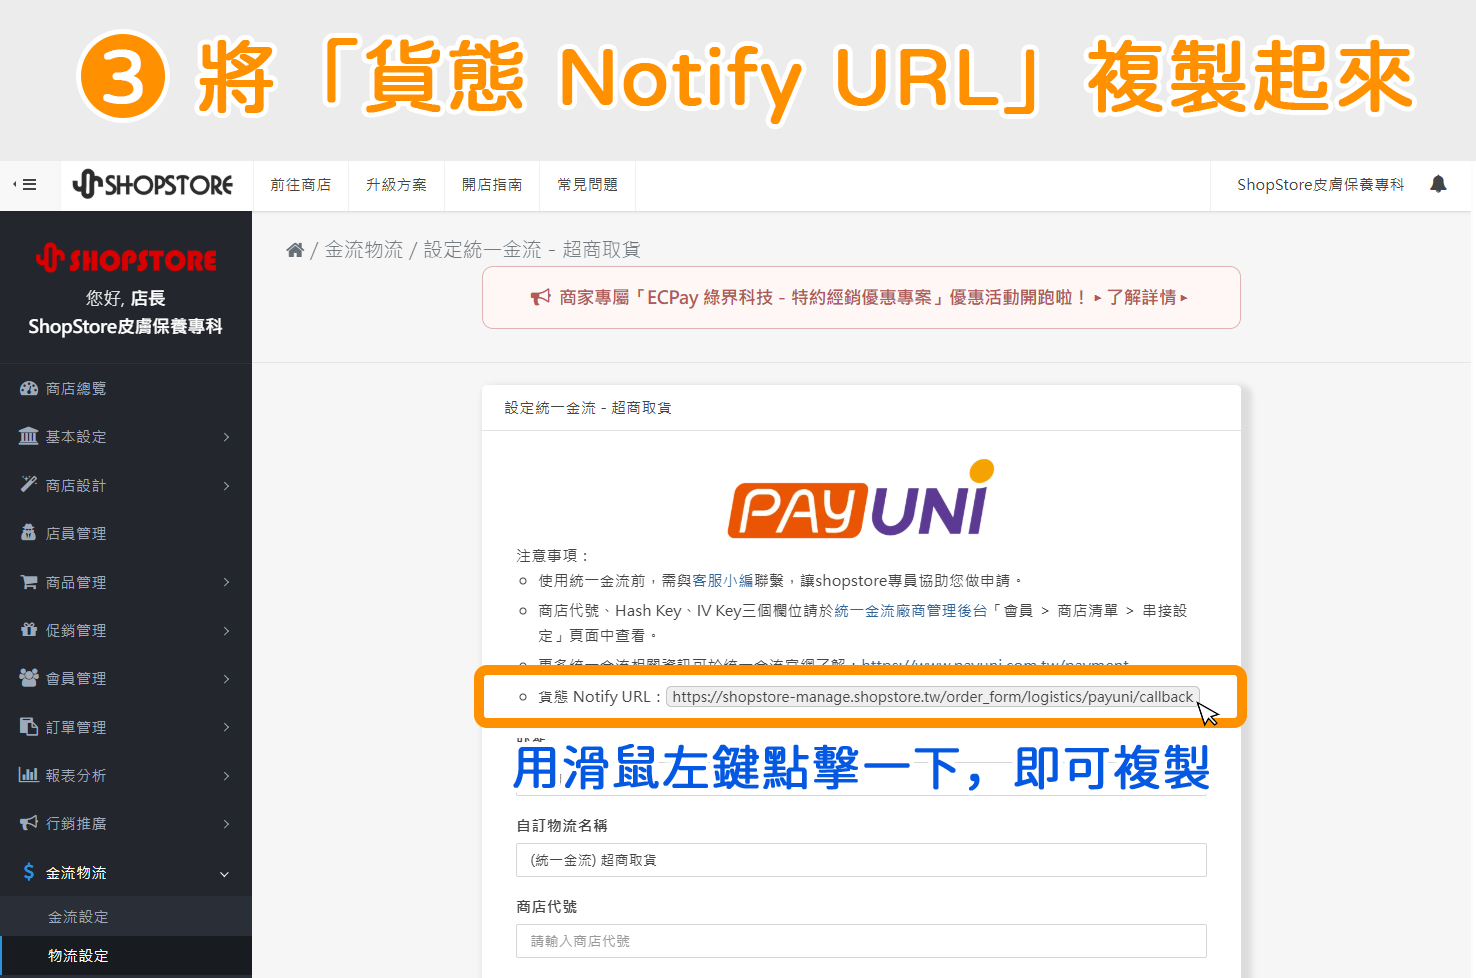Click the 訂單管理 document icon
This screenshot has width=1476, height=978.
[29, 726]
